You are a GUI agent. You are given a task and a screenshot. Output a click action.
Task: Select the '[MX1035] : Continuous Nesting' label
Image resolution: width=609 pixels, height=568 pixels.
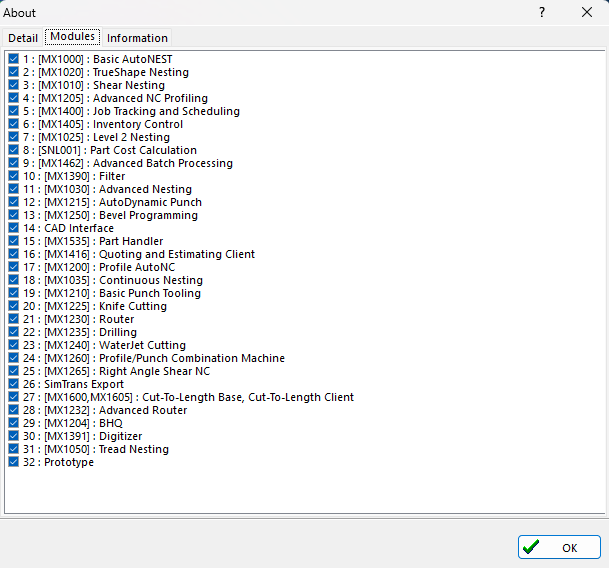(124, 280)
